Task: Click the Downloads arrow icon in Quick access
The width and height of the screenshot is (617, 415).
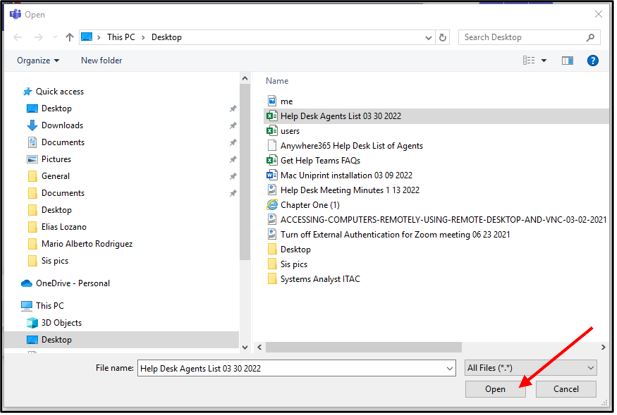Action: (x=32, y=126)
